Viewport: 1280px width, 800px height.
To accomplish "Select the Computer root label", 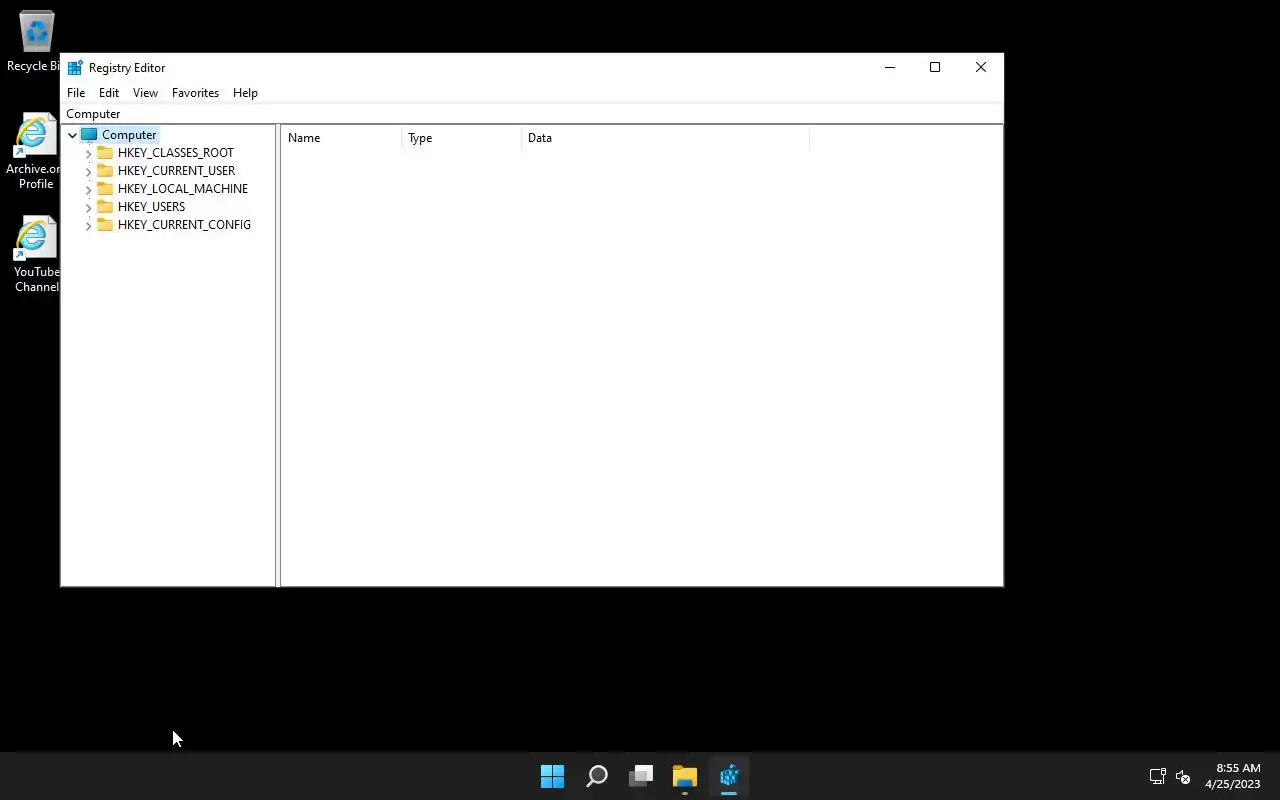I will point(129,135).
